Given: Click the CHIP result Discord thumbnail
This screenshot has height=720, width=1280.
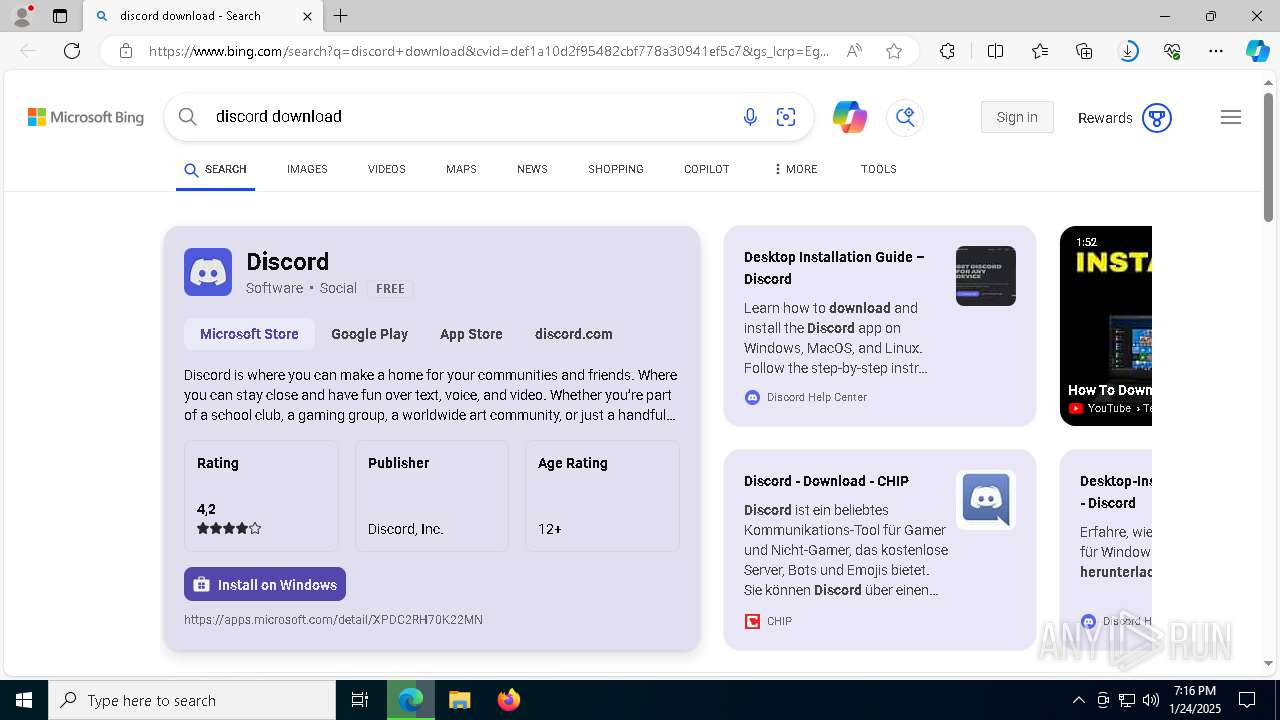Looking at the screenshot, I should pyautogui.click(x=986, y=500).
